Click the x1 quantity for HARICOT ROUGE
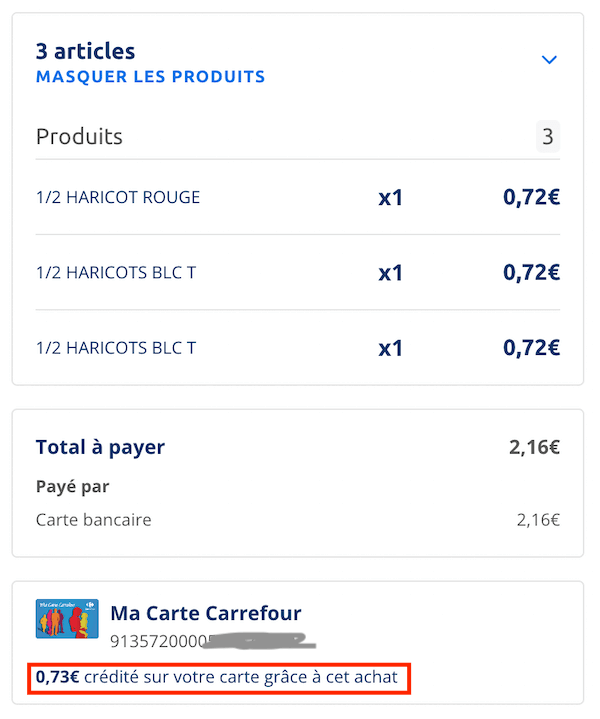The height and width of the screenshot is (719, 600). point(390,198)
